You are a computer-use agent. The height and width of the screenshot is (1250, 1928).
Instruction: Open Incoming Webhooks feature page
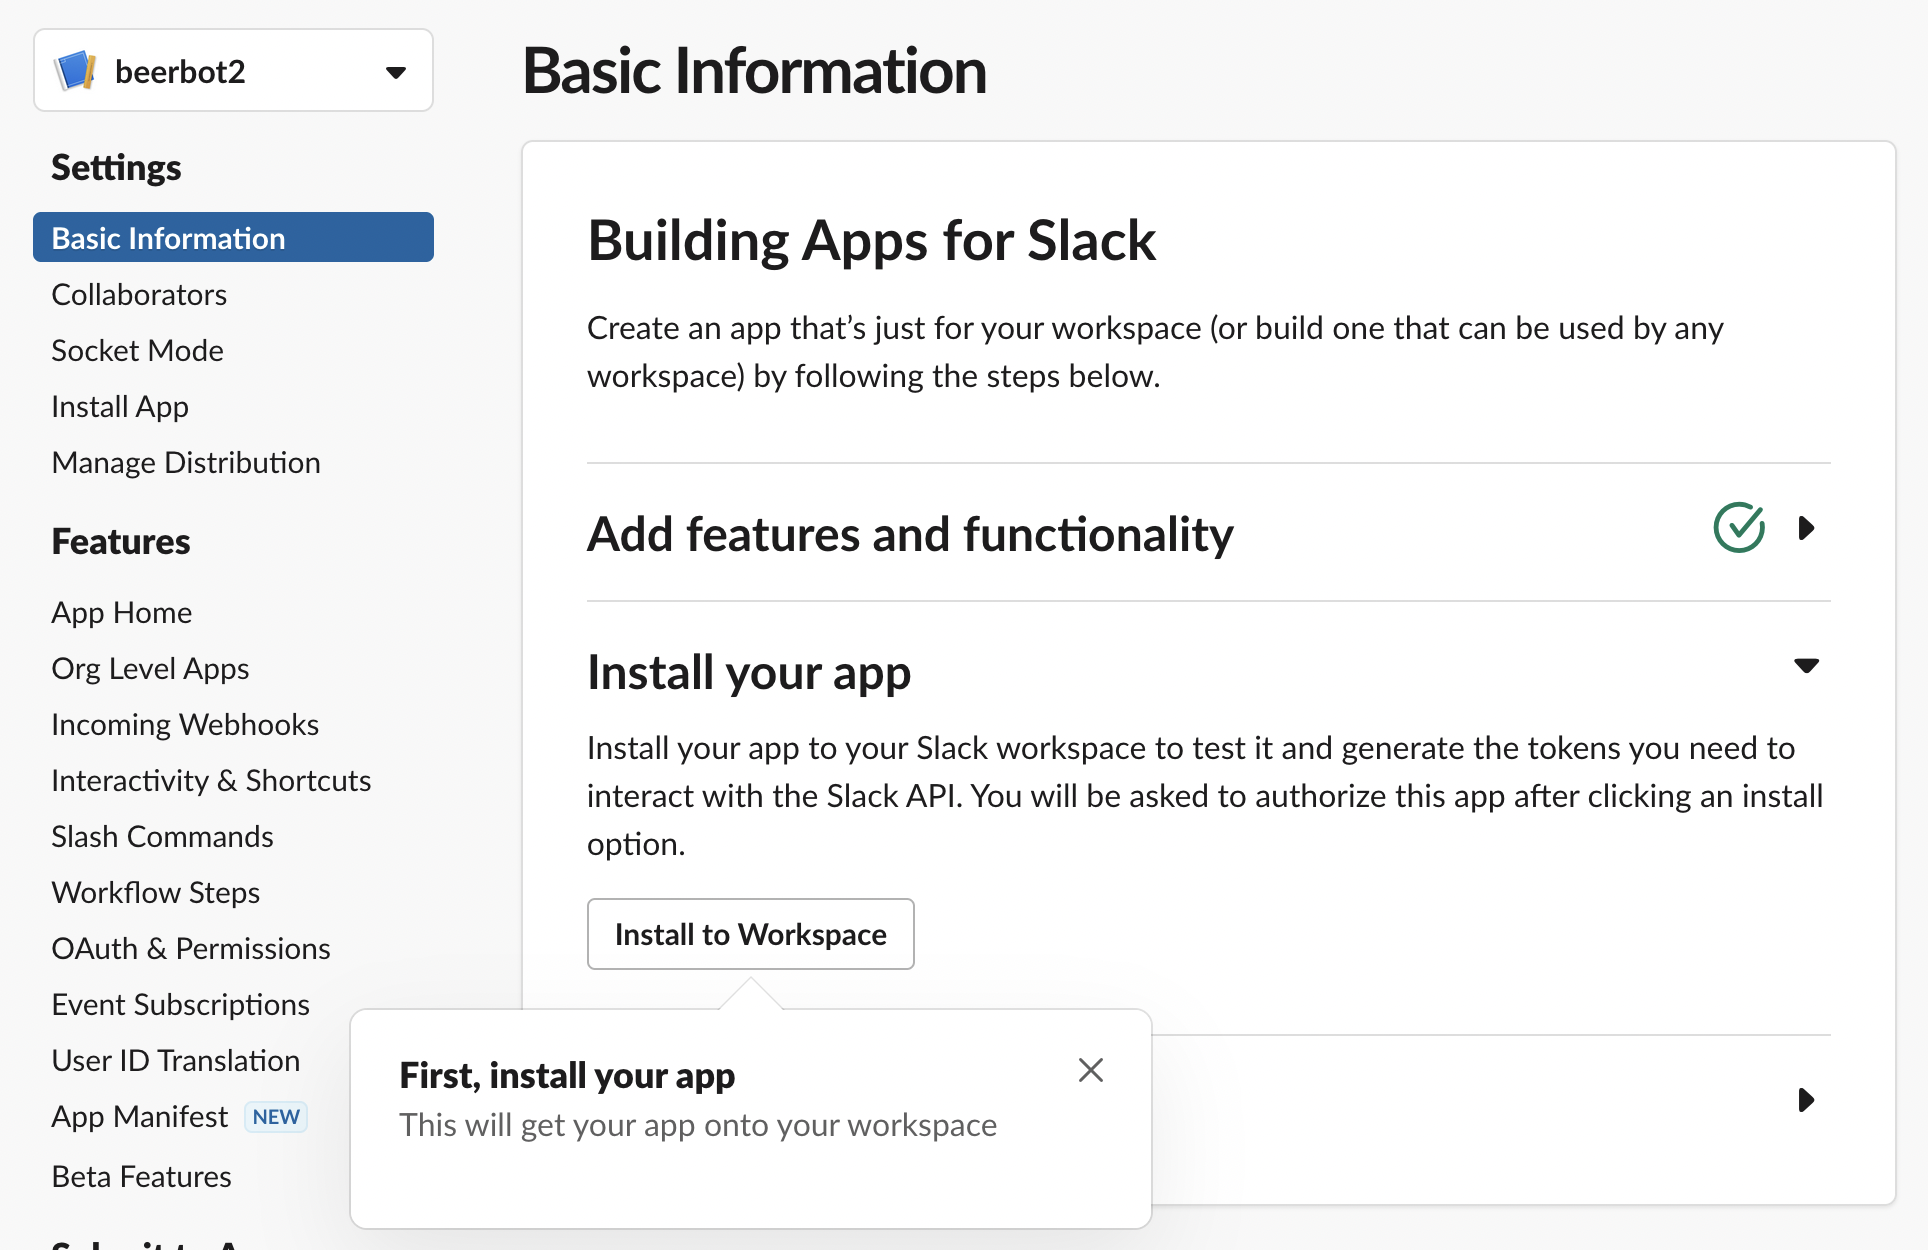pyautogui.click(x=185, y=725)
